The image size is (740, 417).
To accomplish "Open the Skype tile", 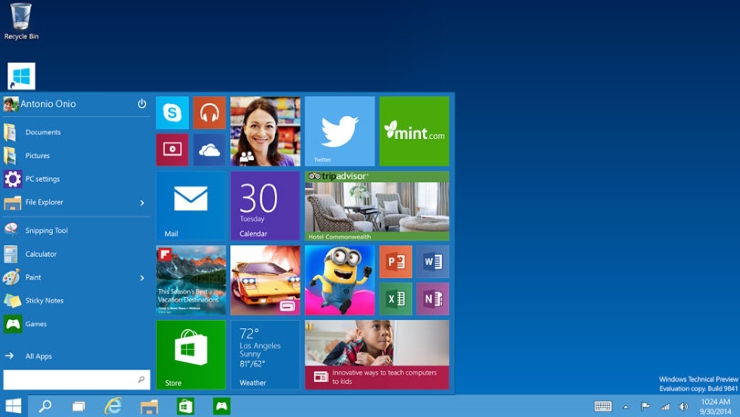I will pyautogui.click(x=172, y=113).
